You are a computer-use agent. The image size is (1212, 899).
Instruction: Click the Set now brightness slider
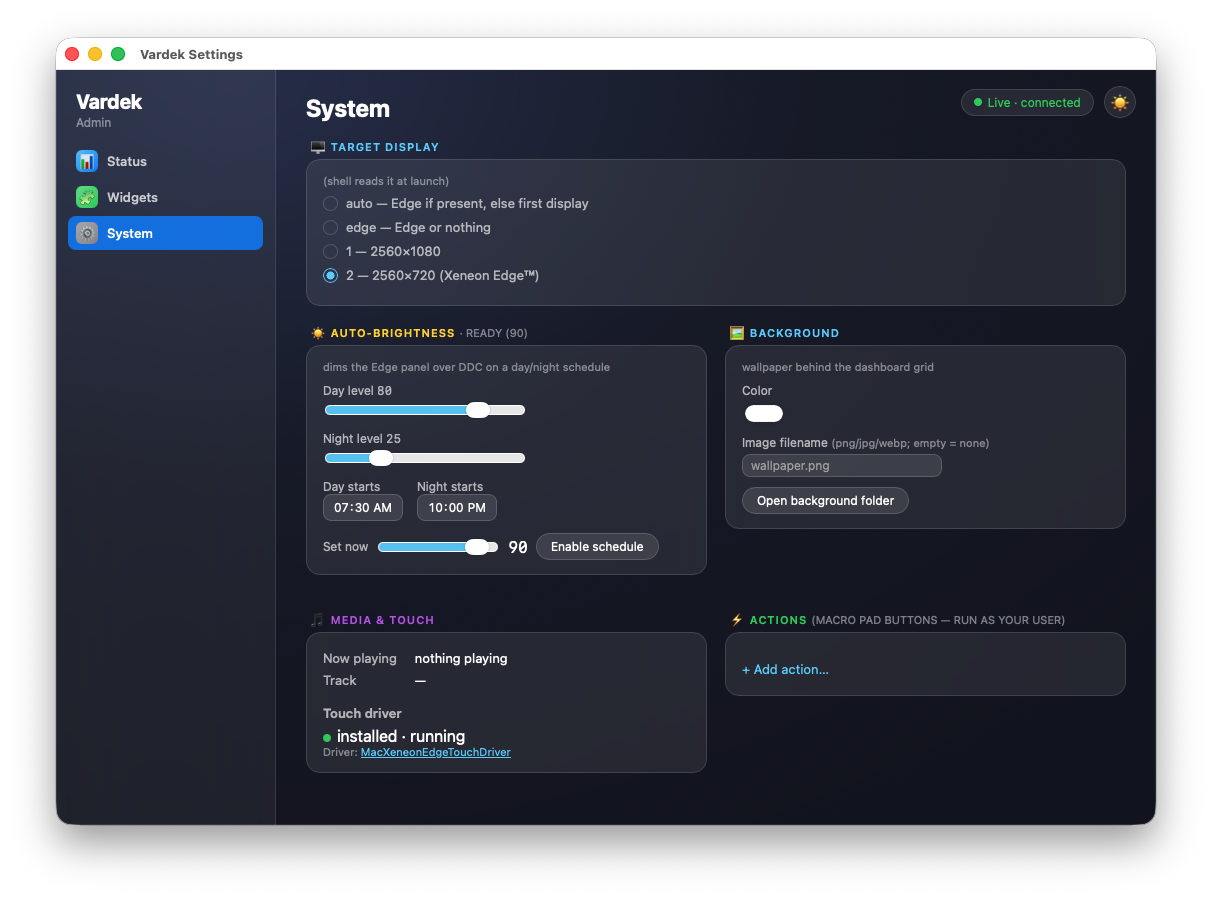pyautogui.click(x=438, y=547)
